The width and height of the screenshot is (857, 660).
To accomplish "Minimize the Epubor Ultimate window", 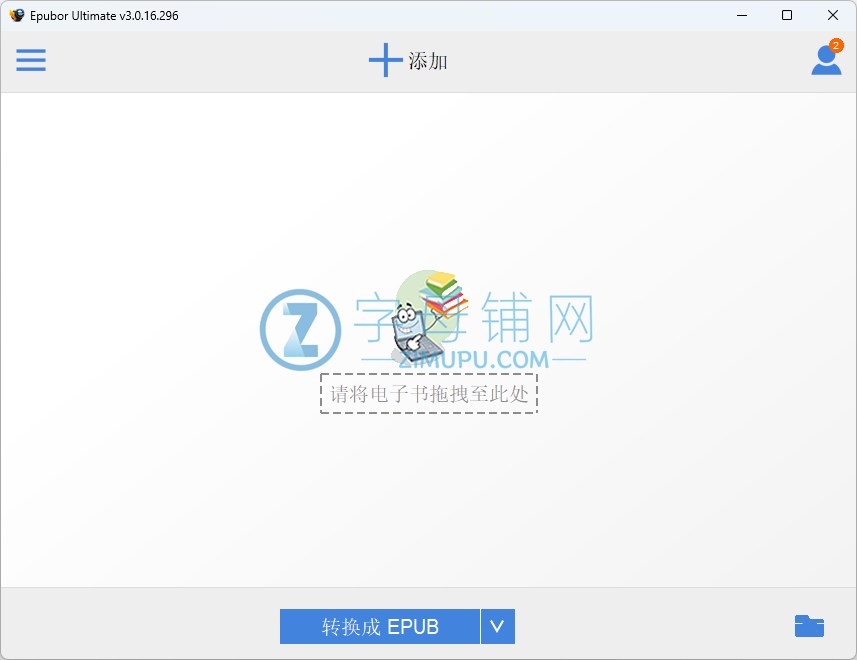I will tap(742, 15).
